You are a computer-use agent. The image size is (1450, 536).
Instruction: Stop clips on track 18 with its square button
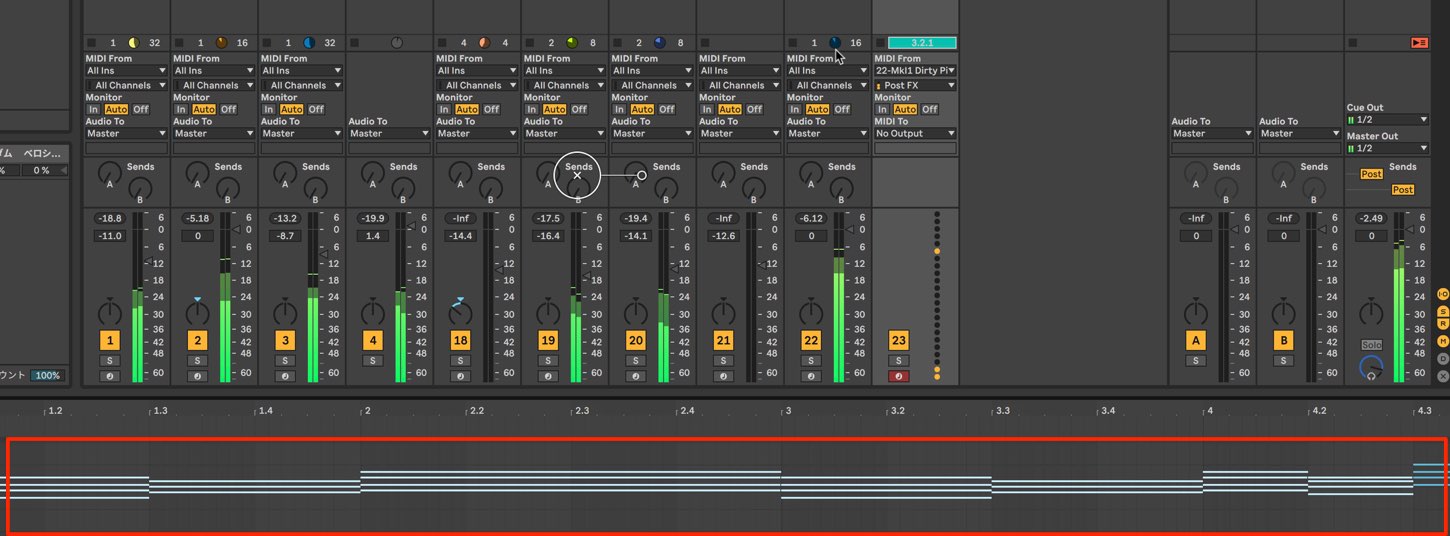click(441, 43)
